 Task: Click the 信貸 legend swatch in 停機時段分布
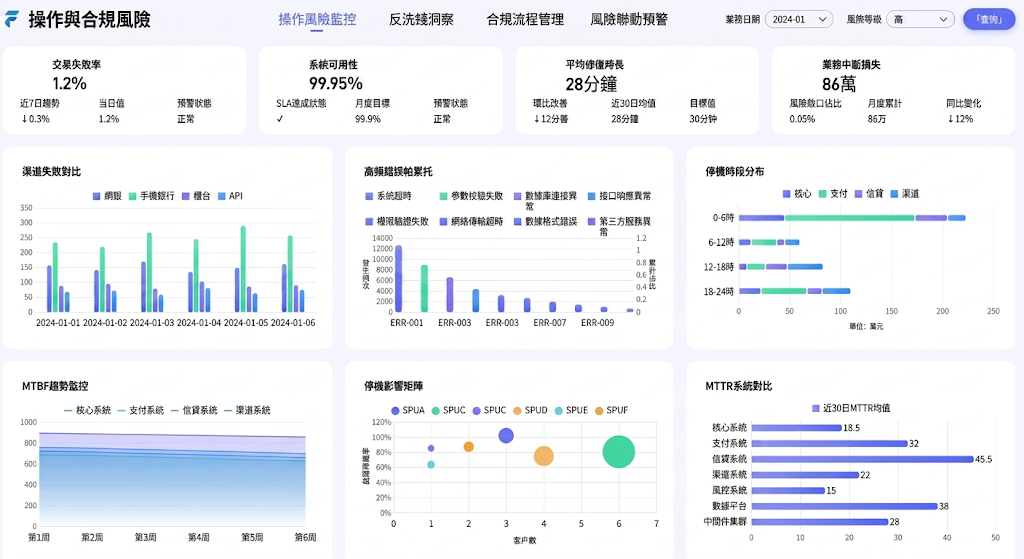point(859,194)
